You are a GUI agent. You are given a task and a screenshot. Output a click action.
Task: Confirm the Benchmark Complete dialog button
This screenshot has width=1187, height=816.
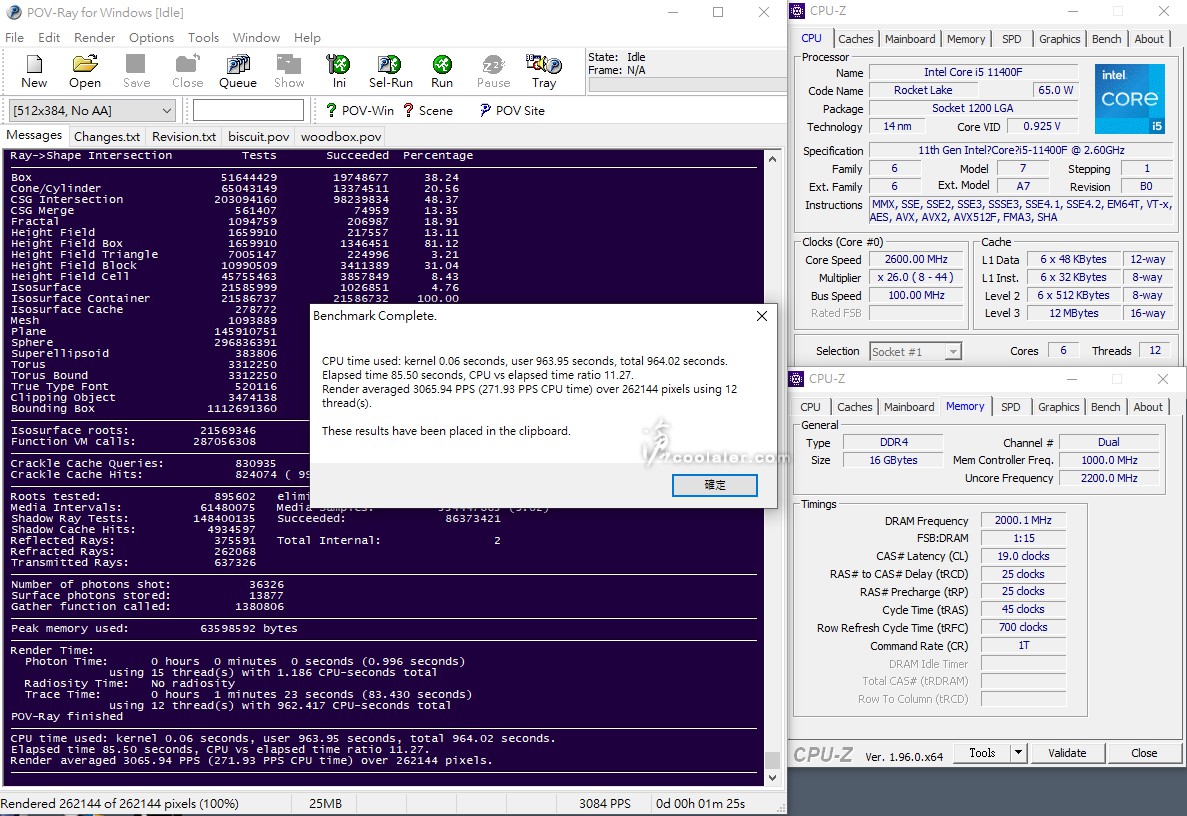pyautogui.click(x=715, y=485)
